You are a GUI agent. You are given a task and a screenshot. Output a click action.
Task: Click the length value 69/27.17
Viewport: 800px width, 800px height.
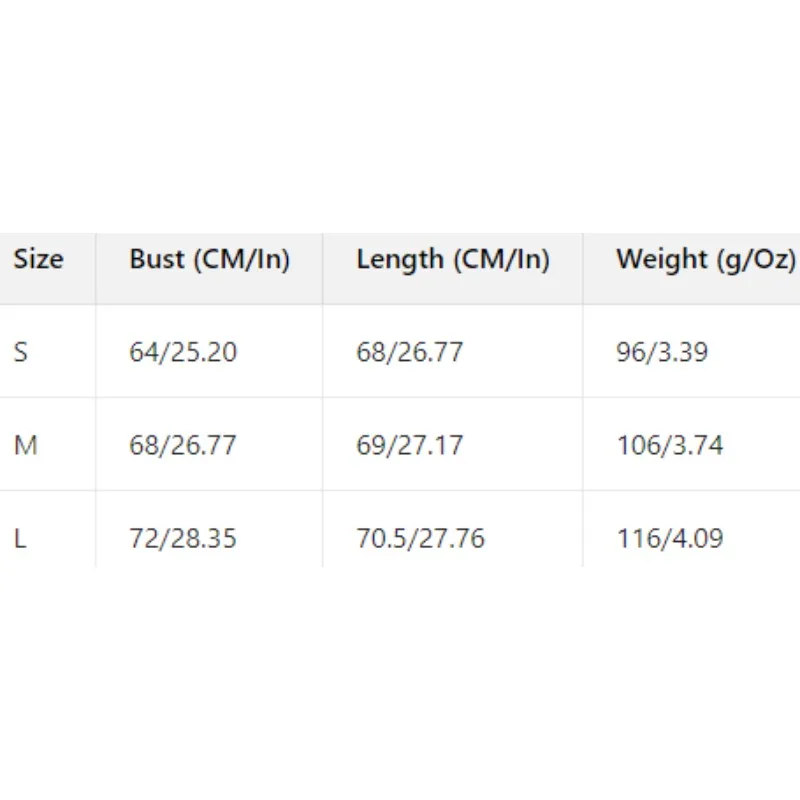coord(410,445)
